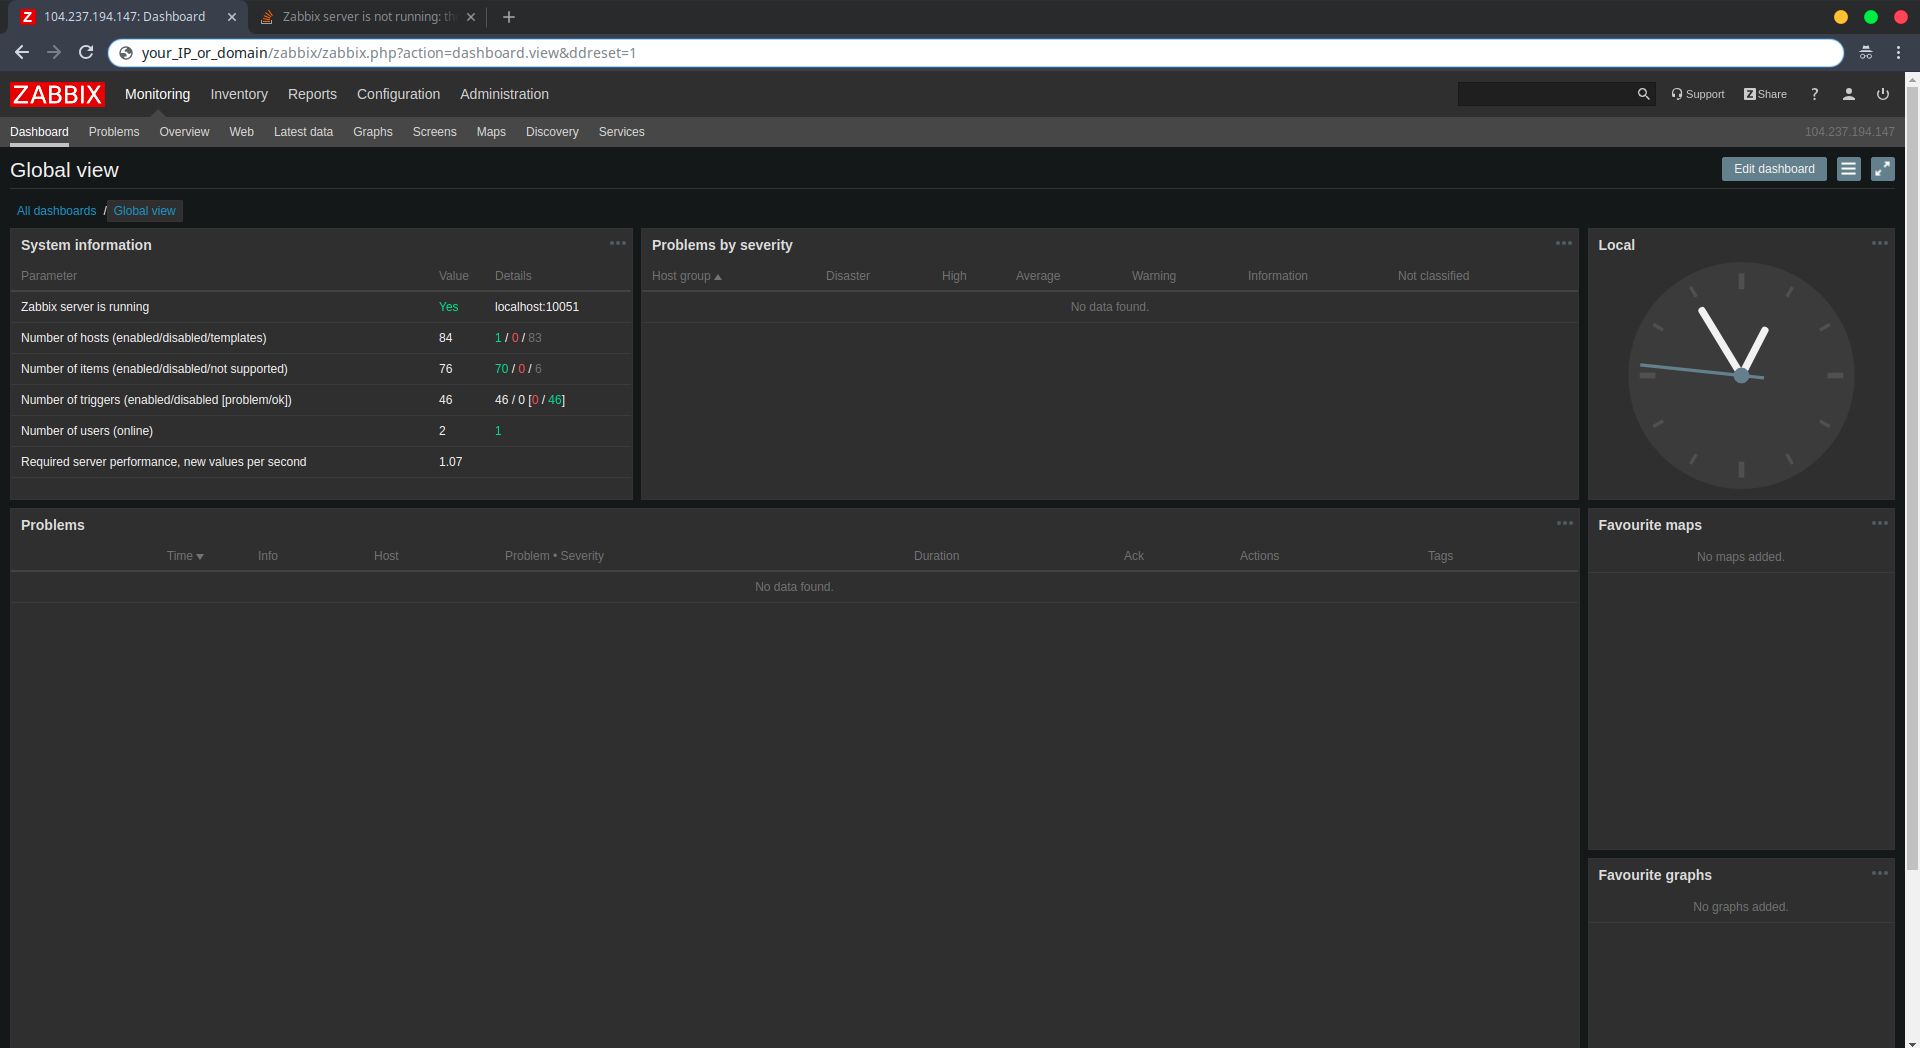Screen dimensions: 1920x1048
Task: Toggle fullscreen kiosk mode icon
Action: point(1883,169)
